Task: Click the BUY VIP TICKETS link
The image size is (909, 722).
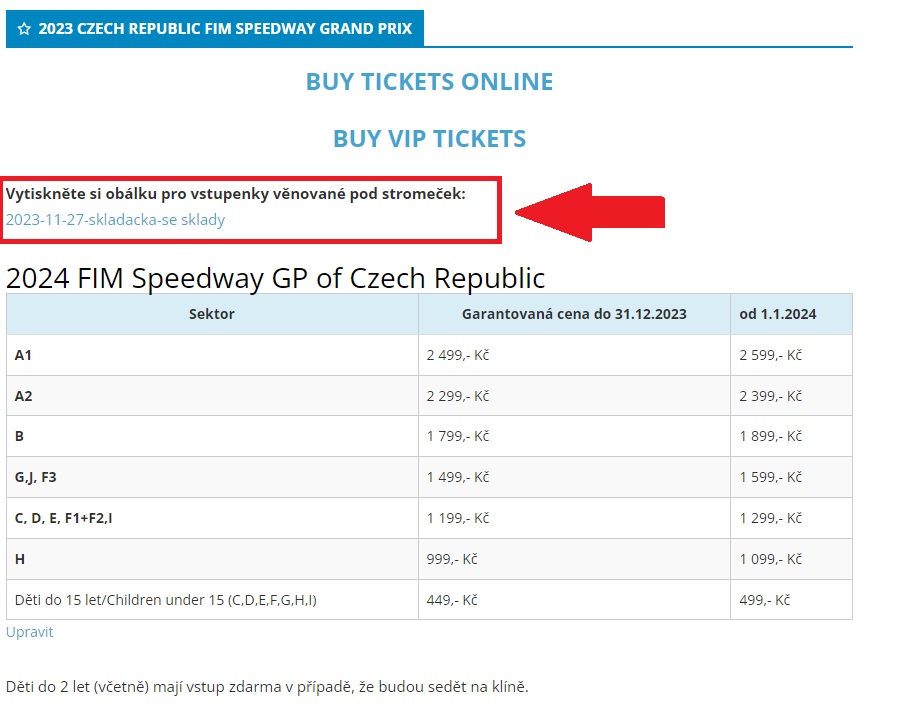Action: pyautogui.click(x=429, y=138)
